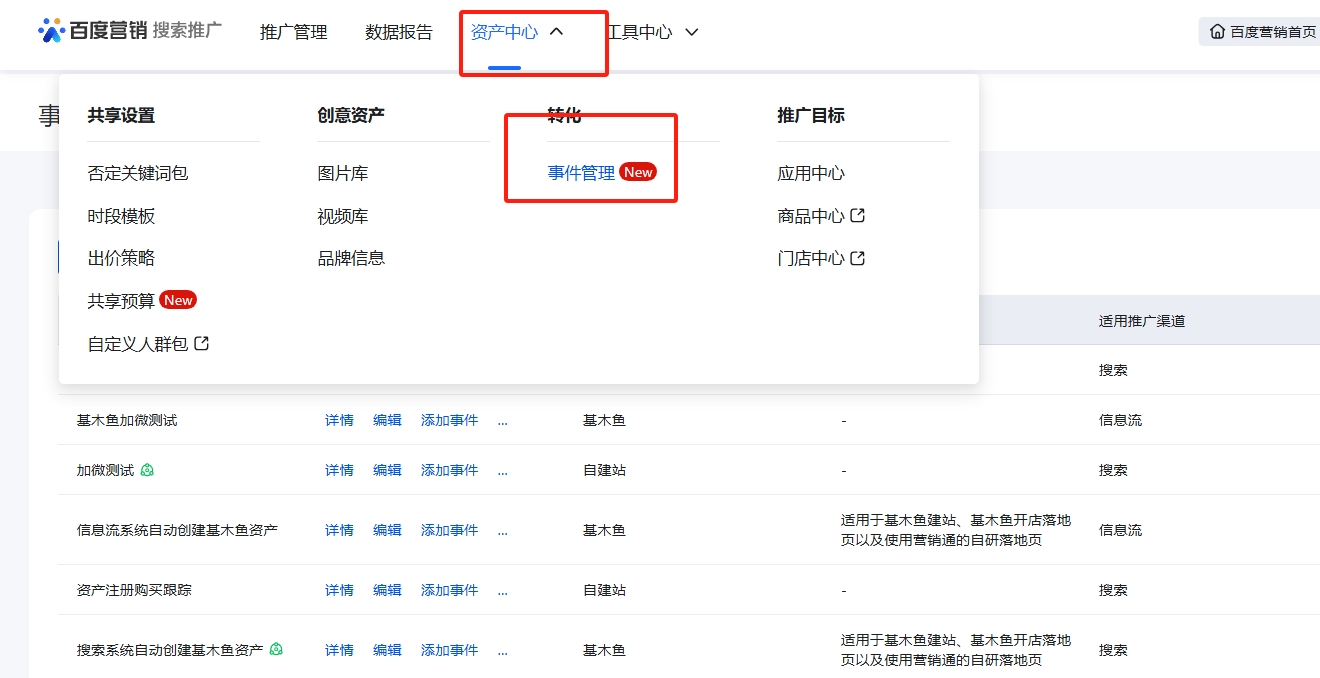Viewport: 1320px width, 678px height.
Task: Select 事件管理 under 转化
Action: point(581,173)
